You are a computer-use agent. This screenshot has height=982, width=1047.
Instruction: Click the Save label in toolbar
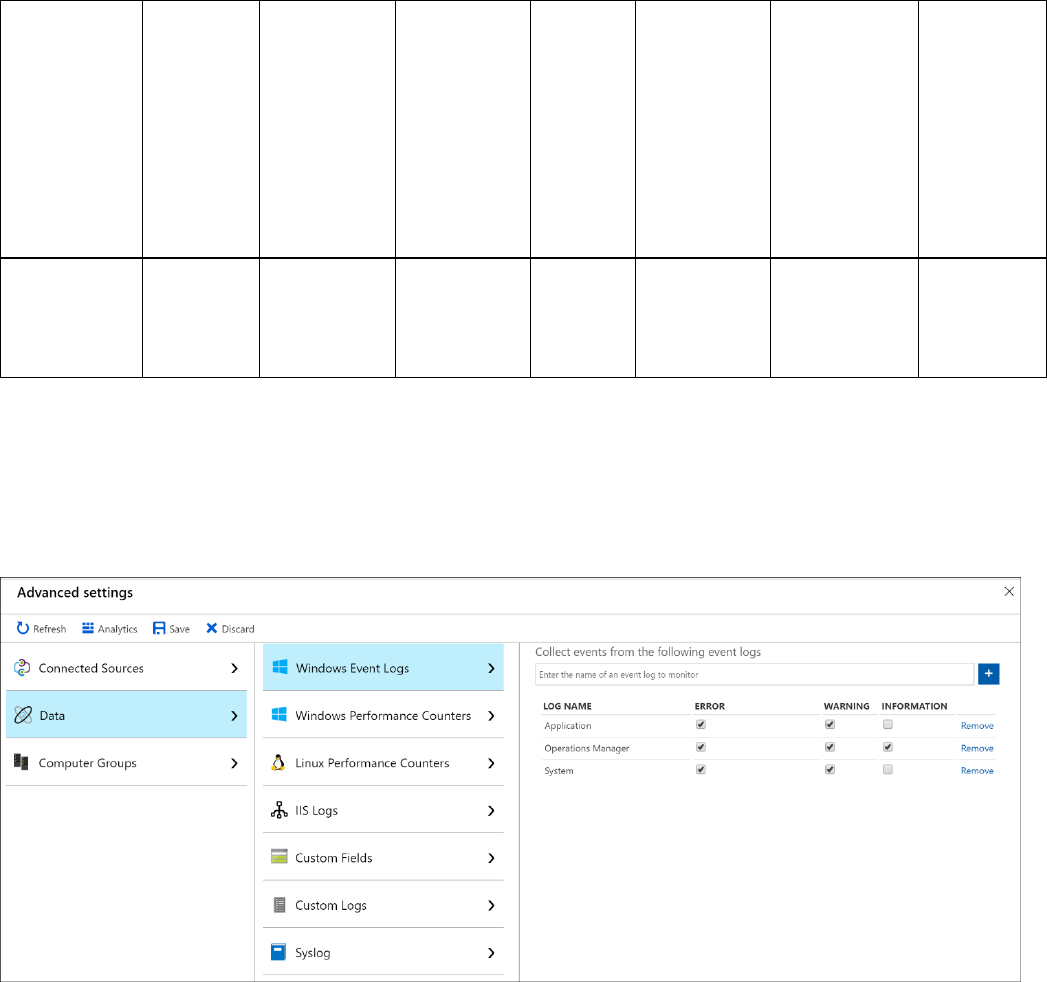[x=179, y=629]
